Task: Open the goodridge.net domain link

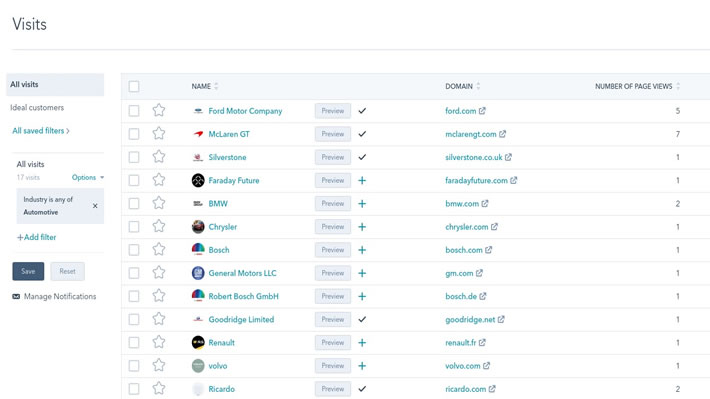Action: coord(470,319)
